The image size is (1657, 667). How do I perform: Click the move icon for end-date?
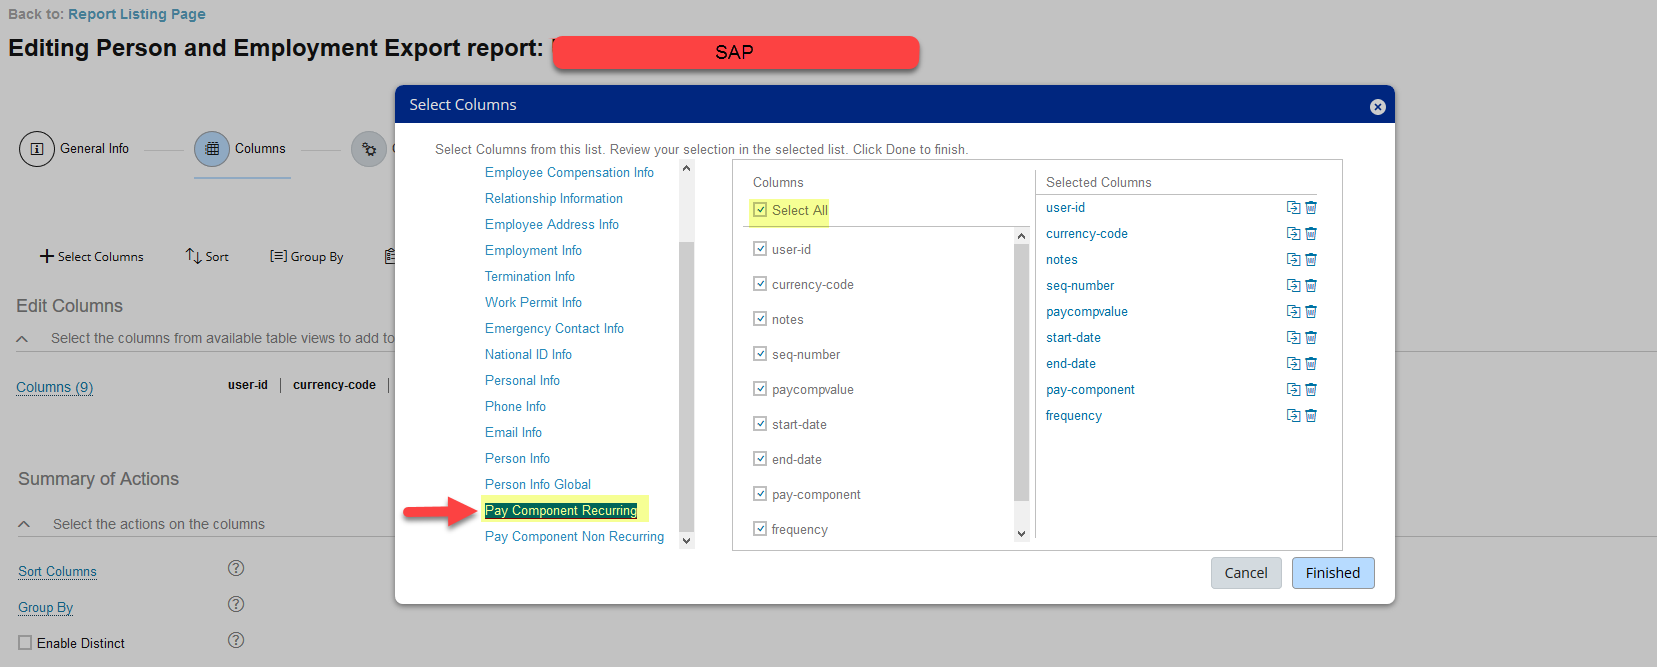click(x=1293, y=364)
